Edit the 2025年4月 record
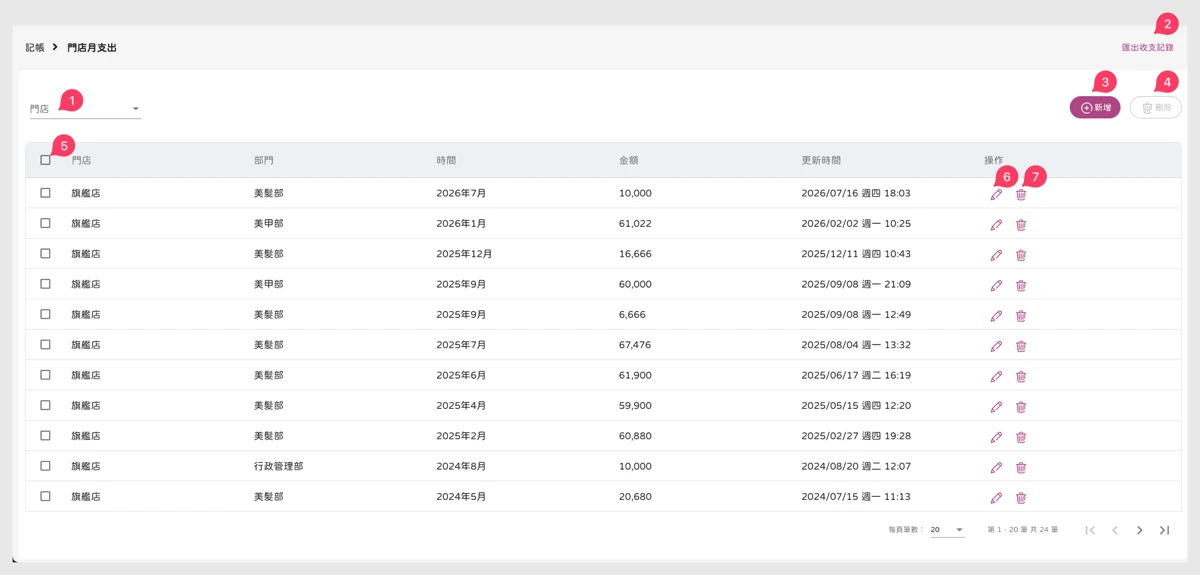The width and height of the screenshot is (1200, 575). 996,407
